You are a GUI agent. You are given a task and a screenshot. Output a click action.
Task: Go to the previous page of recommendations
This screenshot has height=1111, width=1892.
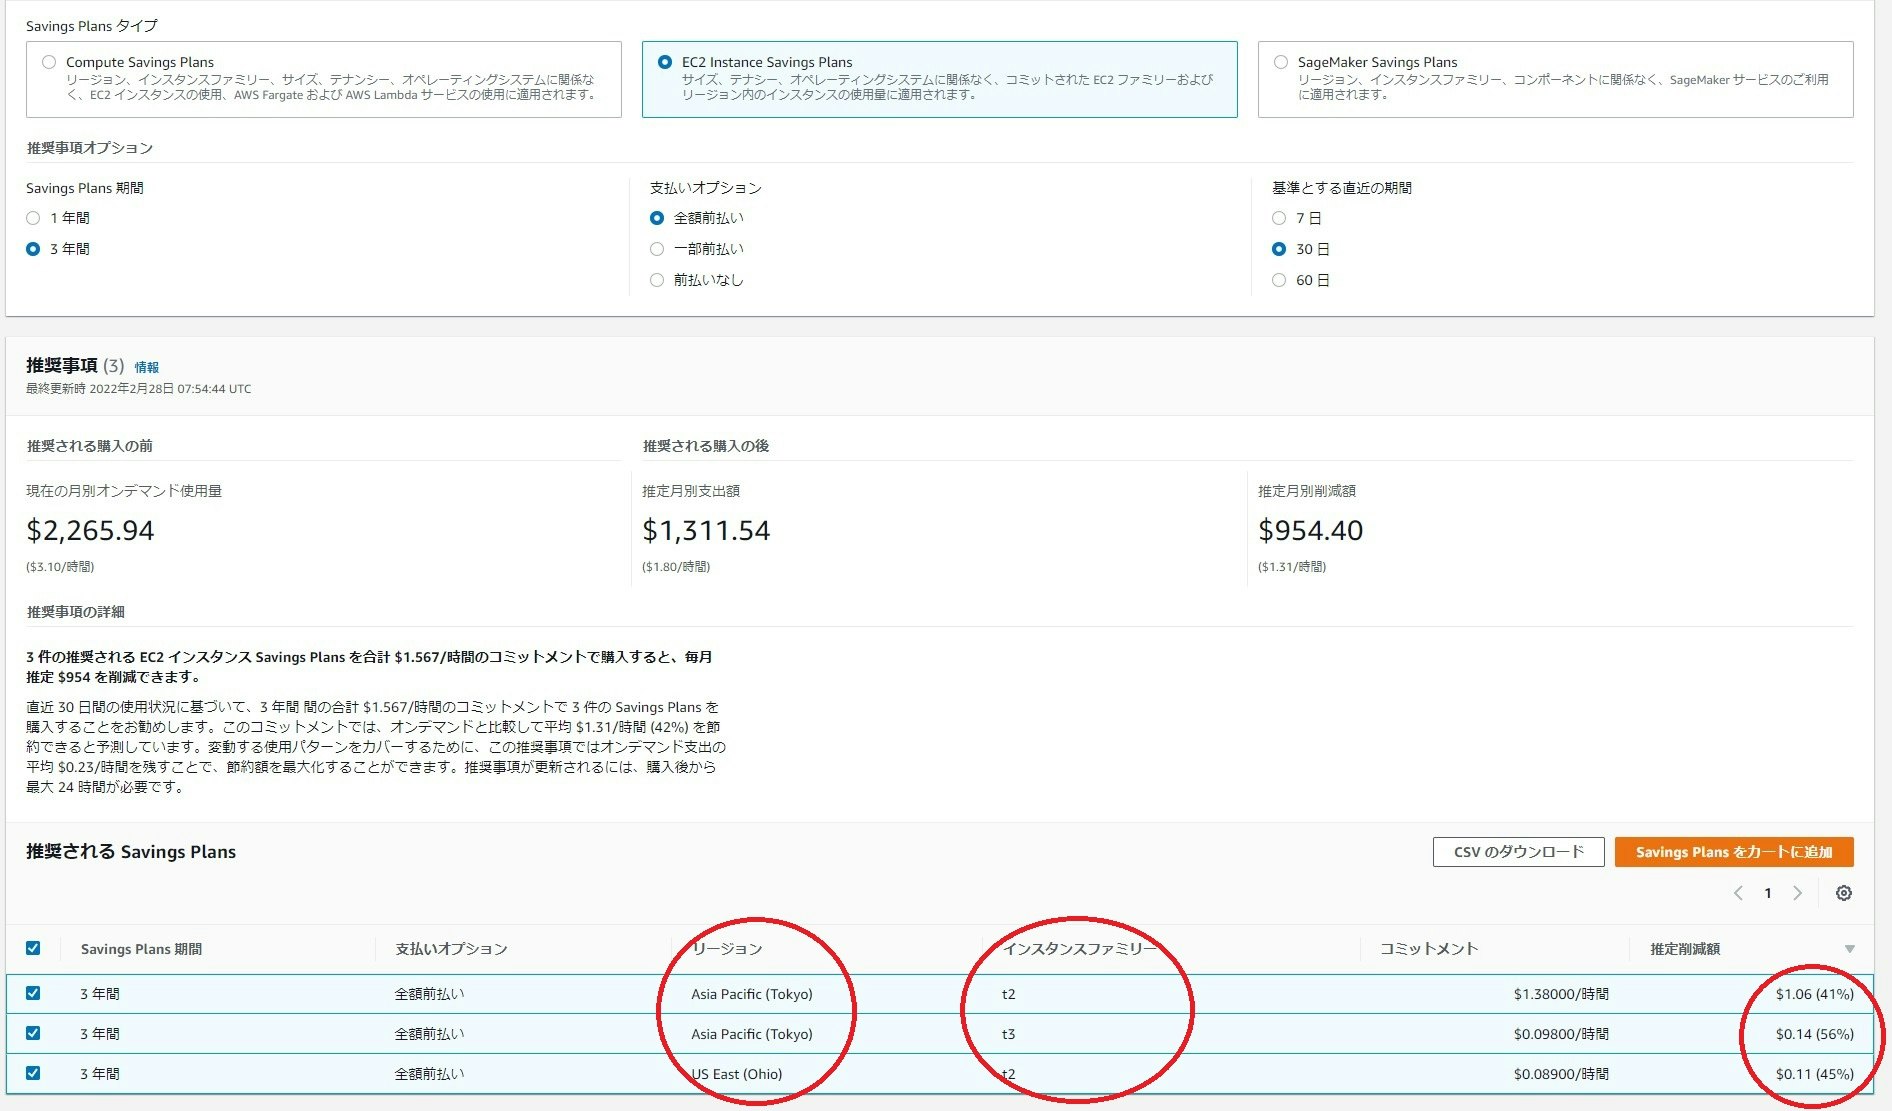pyautogui.click(x=1738, y=893)
